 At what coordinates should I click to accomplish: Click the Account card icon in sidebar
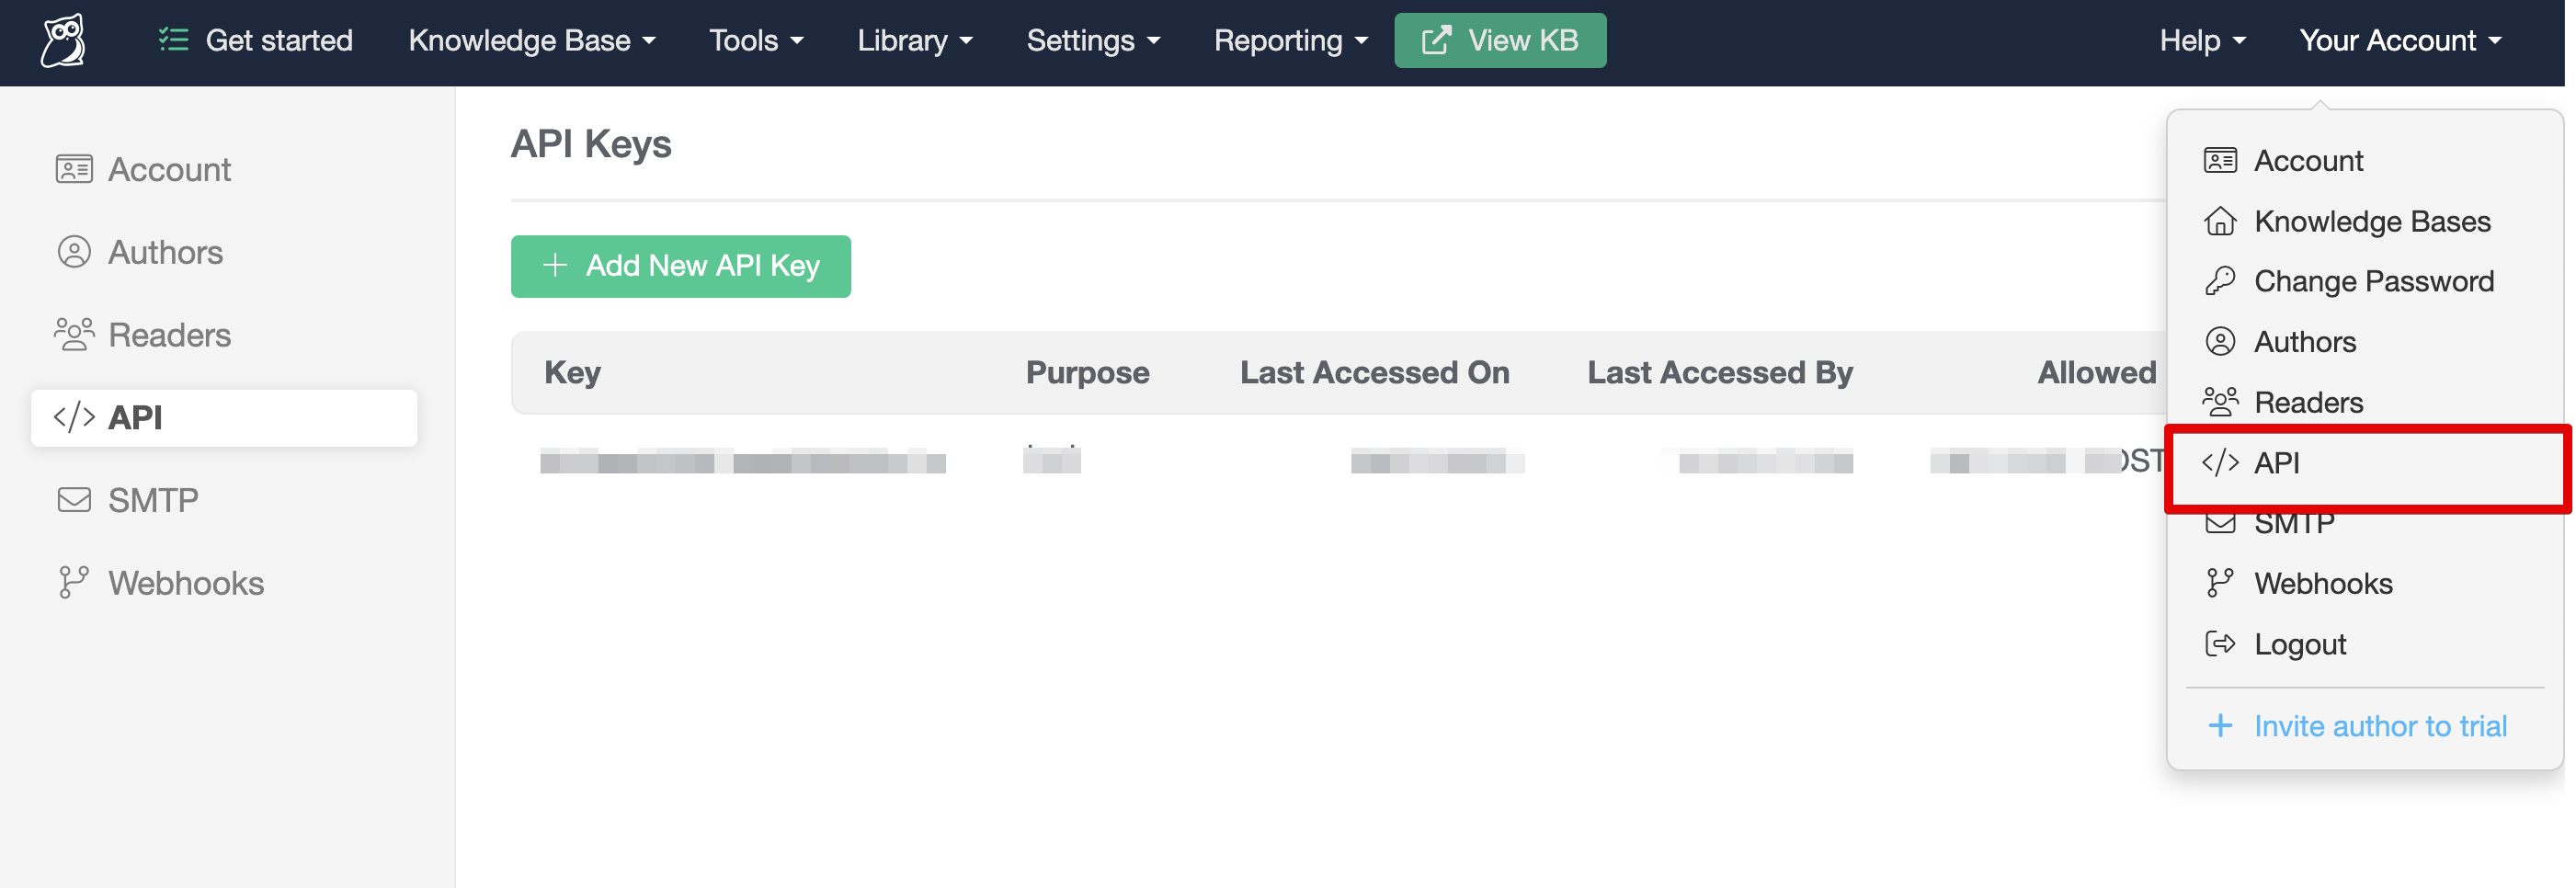pos(74,169)
